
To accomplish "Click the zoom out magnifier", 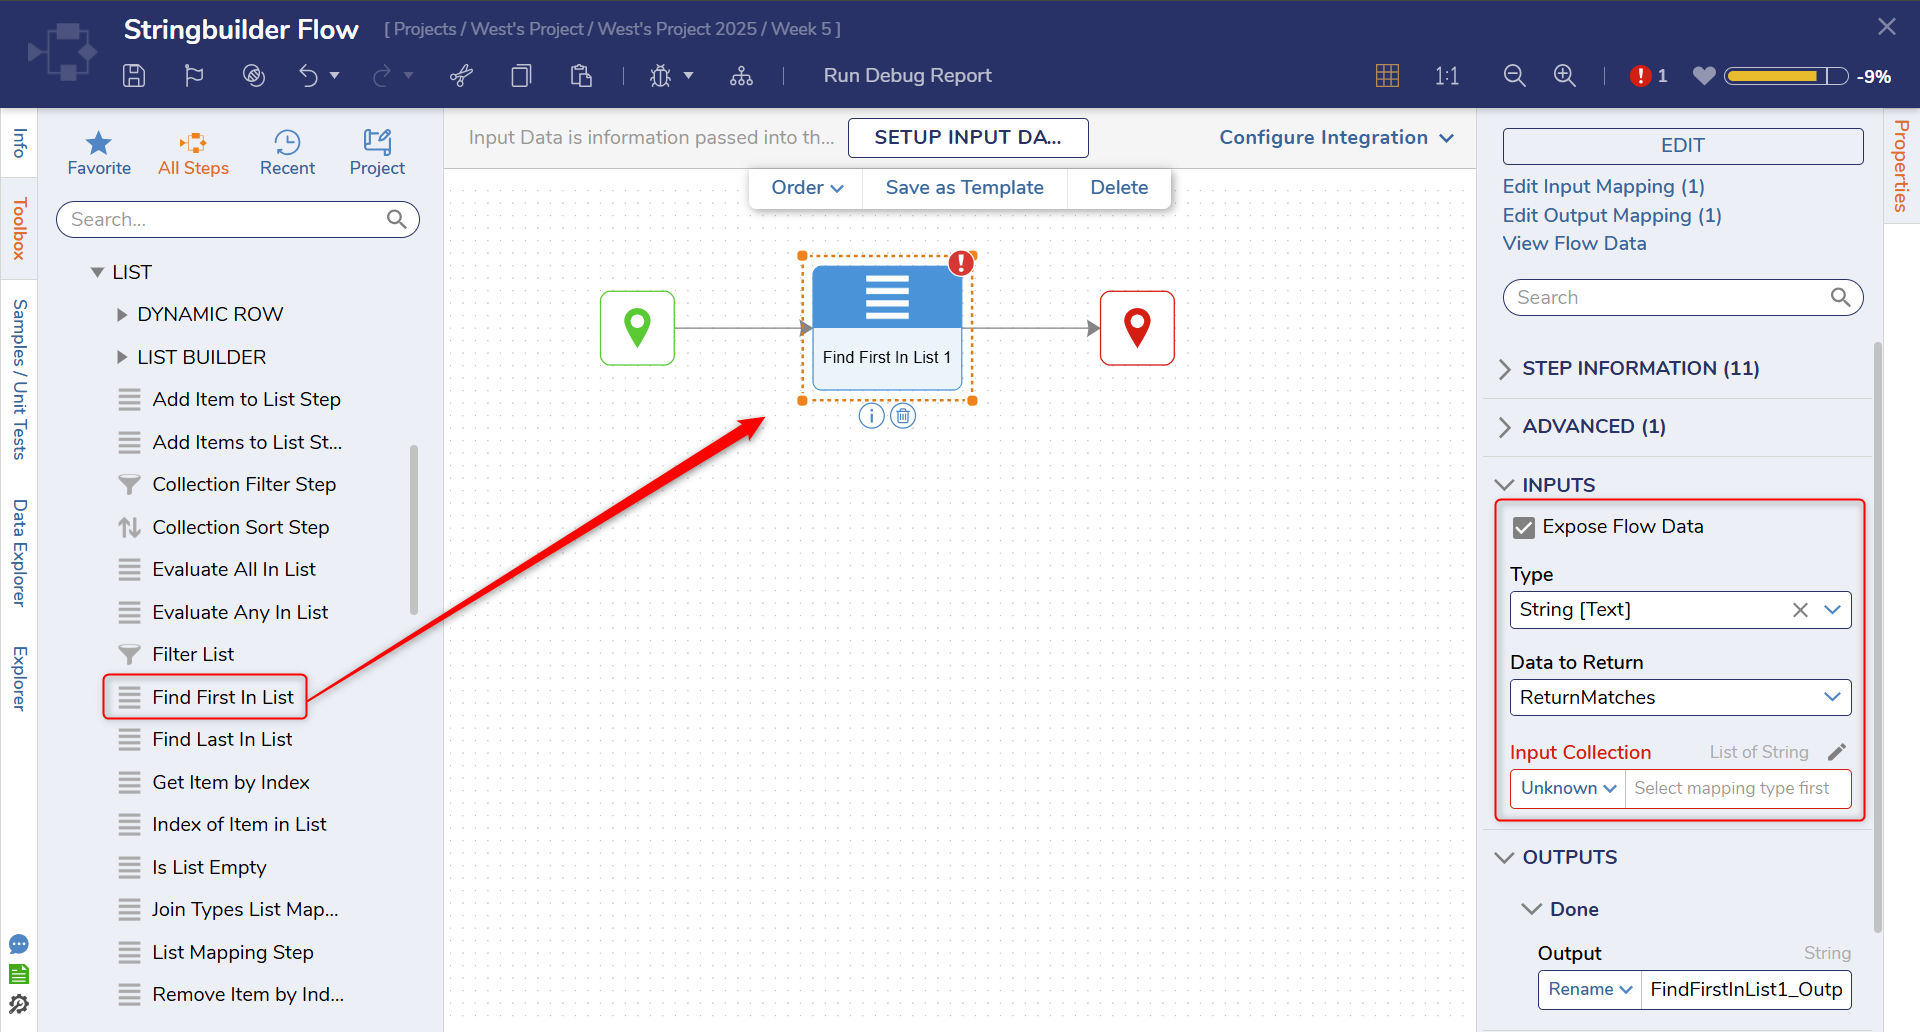I will click(1514, 76).
